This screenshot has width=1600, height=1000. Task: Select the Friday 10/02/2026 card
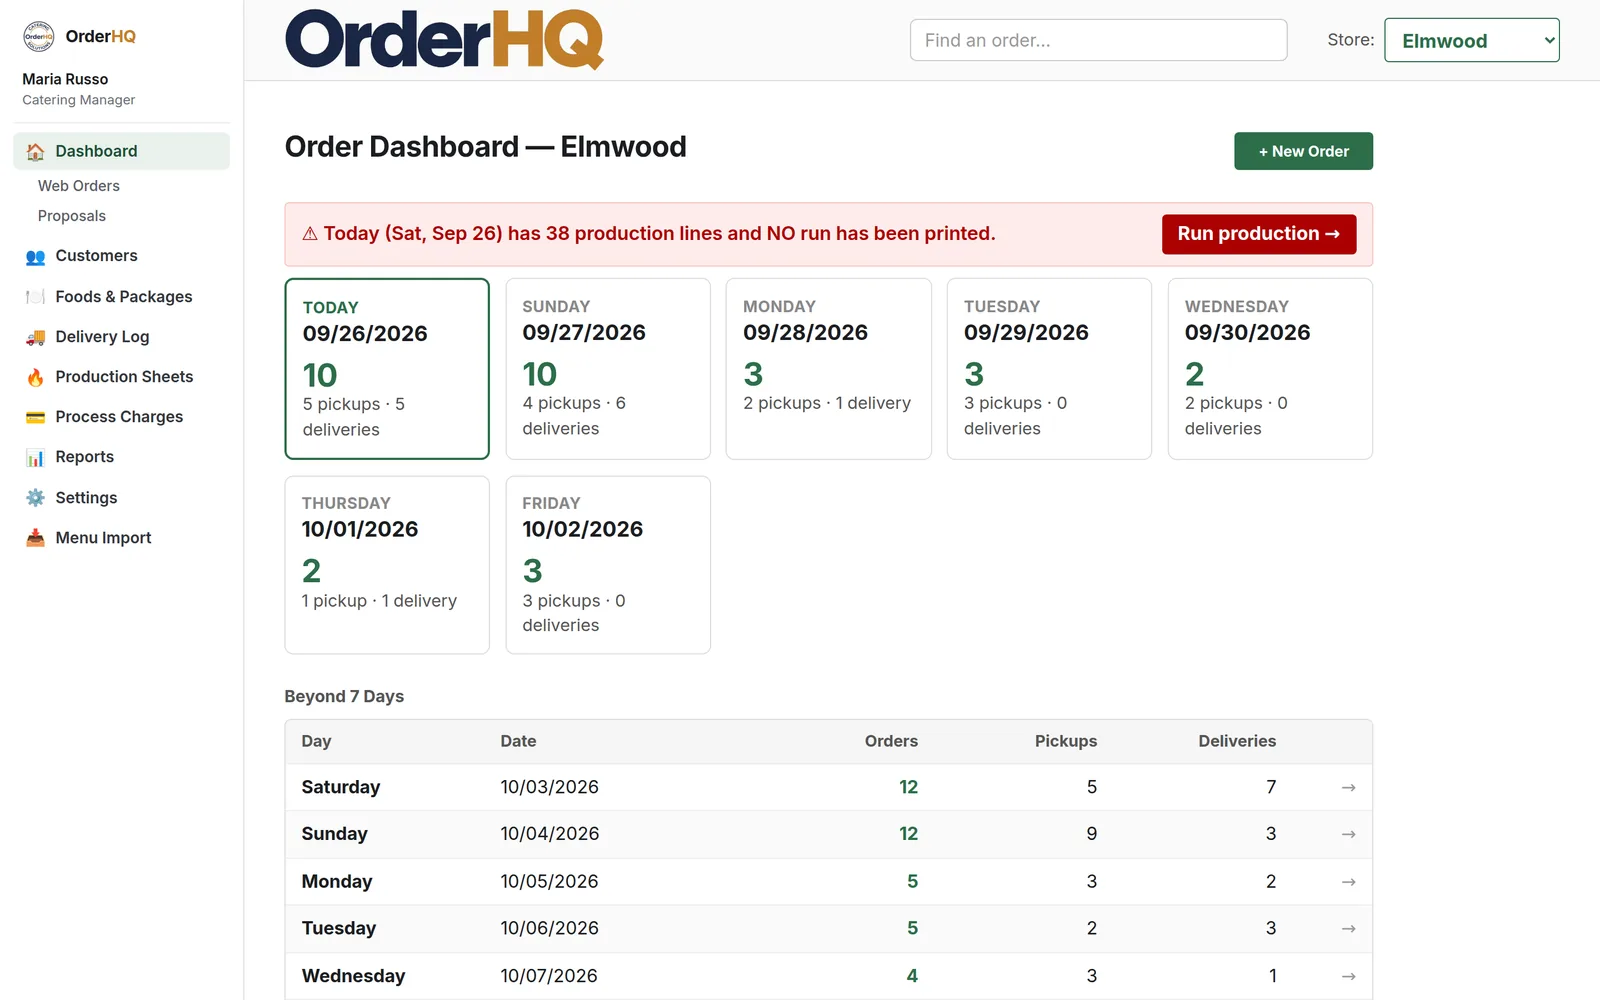(608, 565)
